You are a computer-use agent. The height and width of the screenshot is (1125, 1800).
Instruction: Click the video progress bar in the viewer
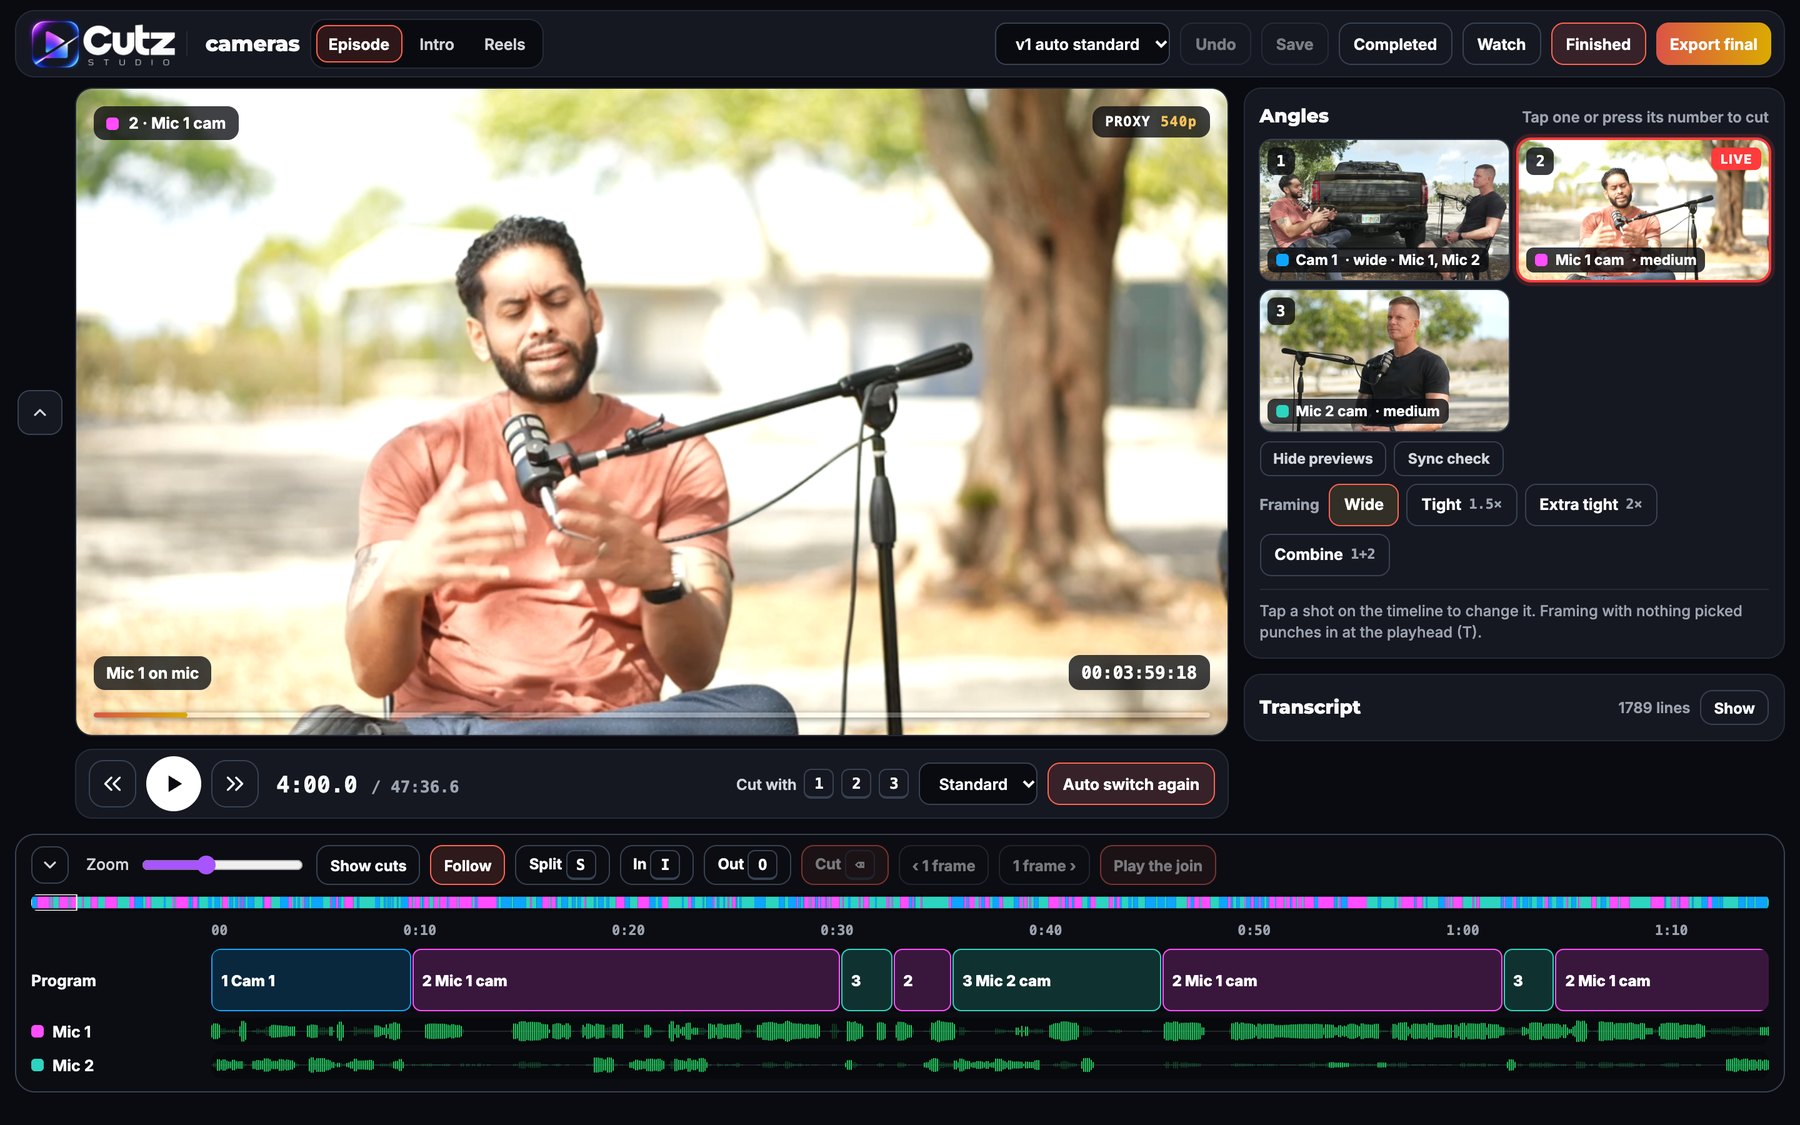click(651, 715)
